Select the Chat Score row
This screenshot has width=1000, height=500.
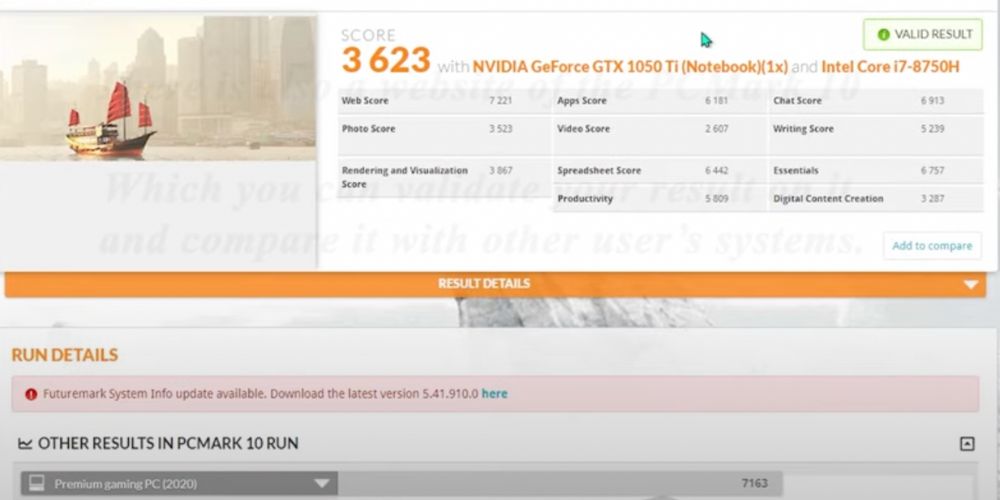pyautogui.click(x=876, y=101)
